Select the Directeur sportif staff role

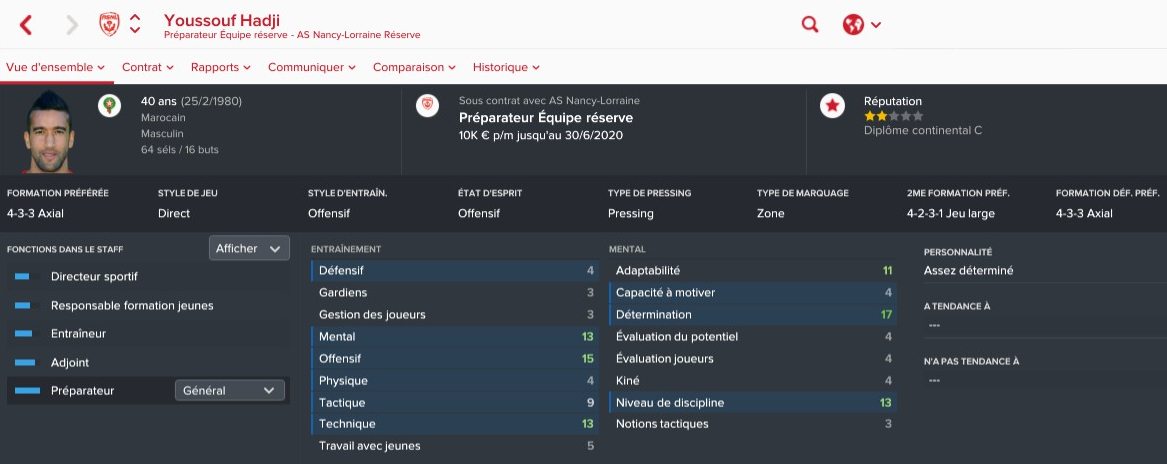click(94, 277)
